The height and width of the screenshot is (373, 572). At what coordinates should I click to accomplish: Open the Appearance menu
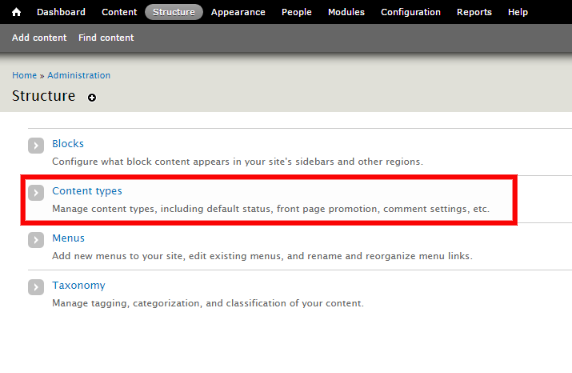[238, 12]
